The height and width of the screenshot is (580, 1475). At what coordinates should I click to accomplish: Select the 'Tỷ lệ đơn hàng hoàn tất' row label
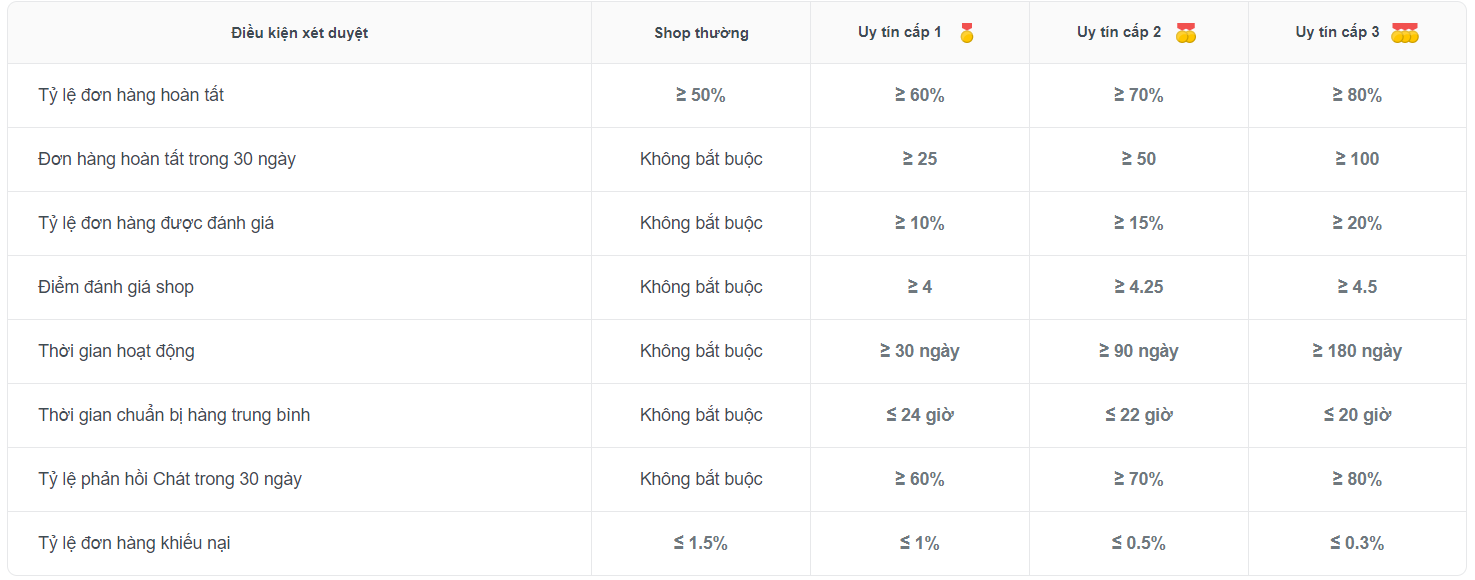(x=131, y=95)
